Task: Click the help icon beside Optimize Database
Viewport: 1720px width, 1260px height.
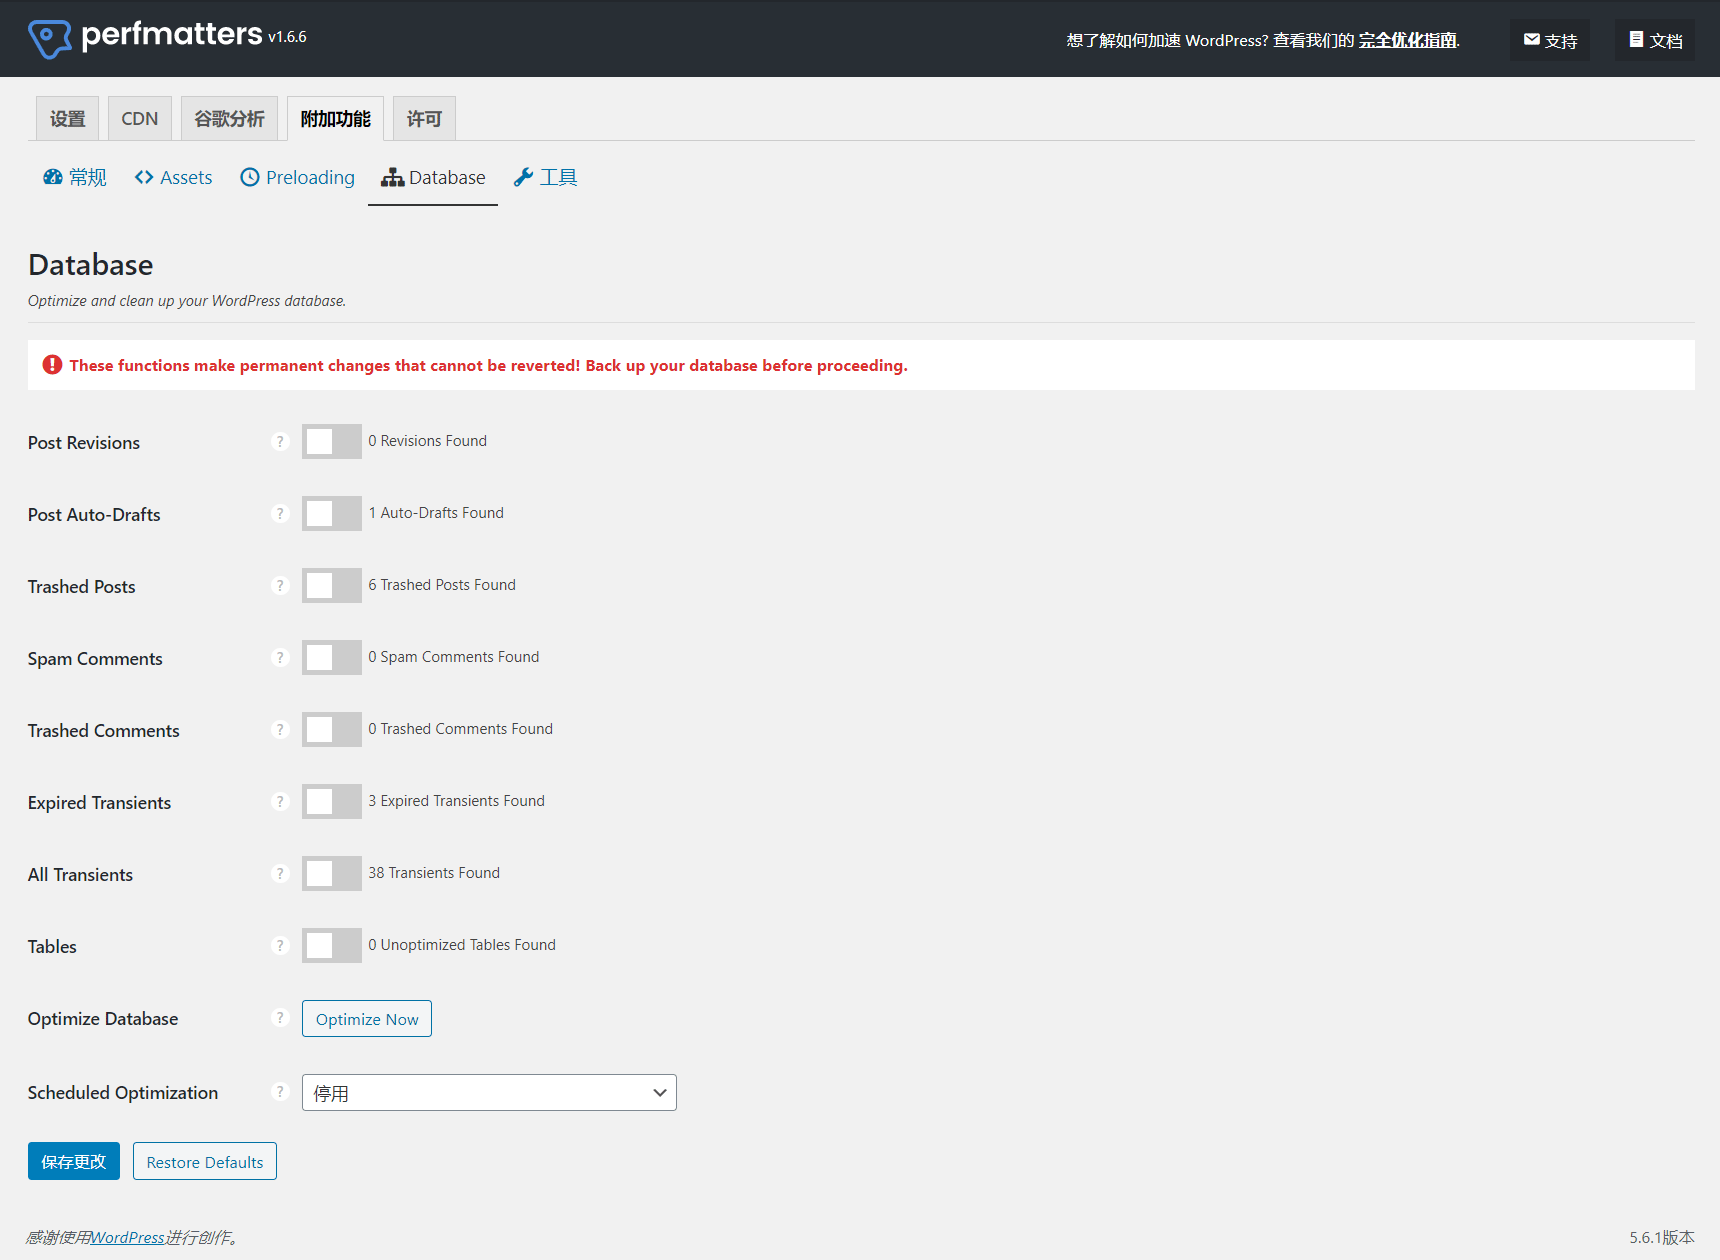Action: point(280,1017)
